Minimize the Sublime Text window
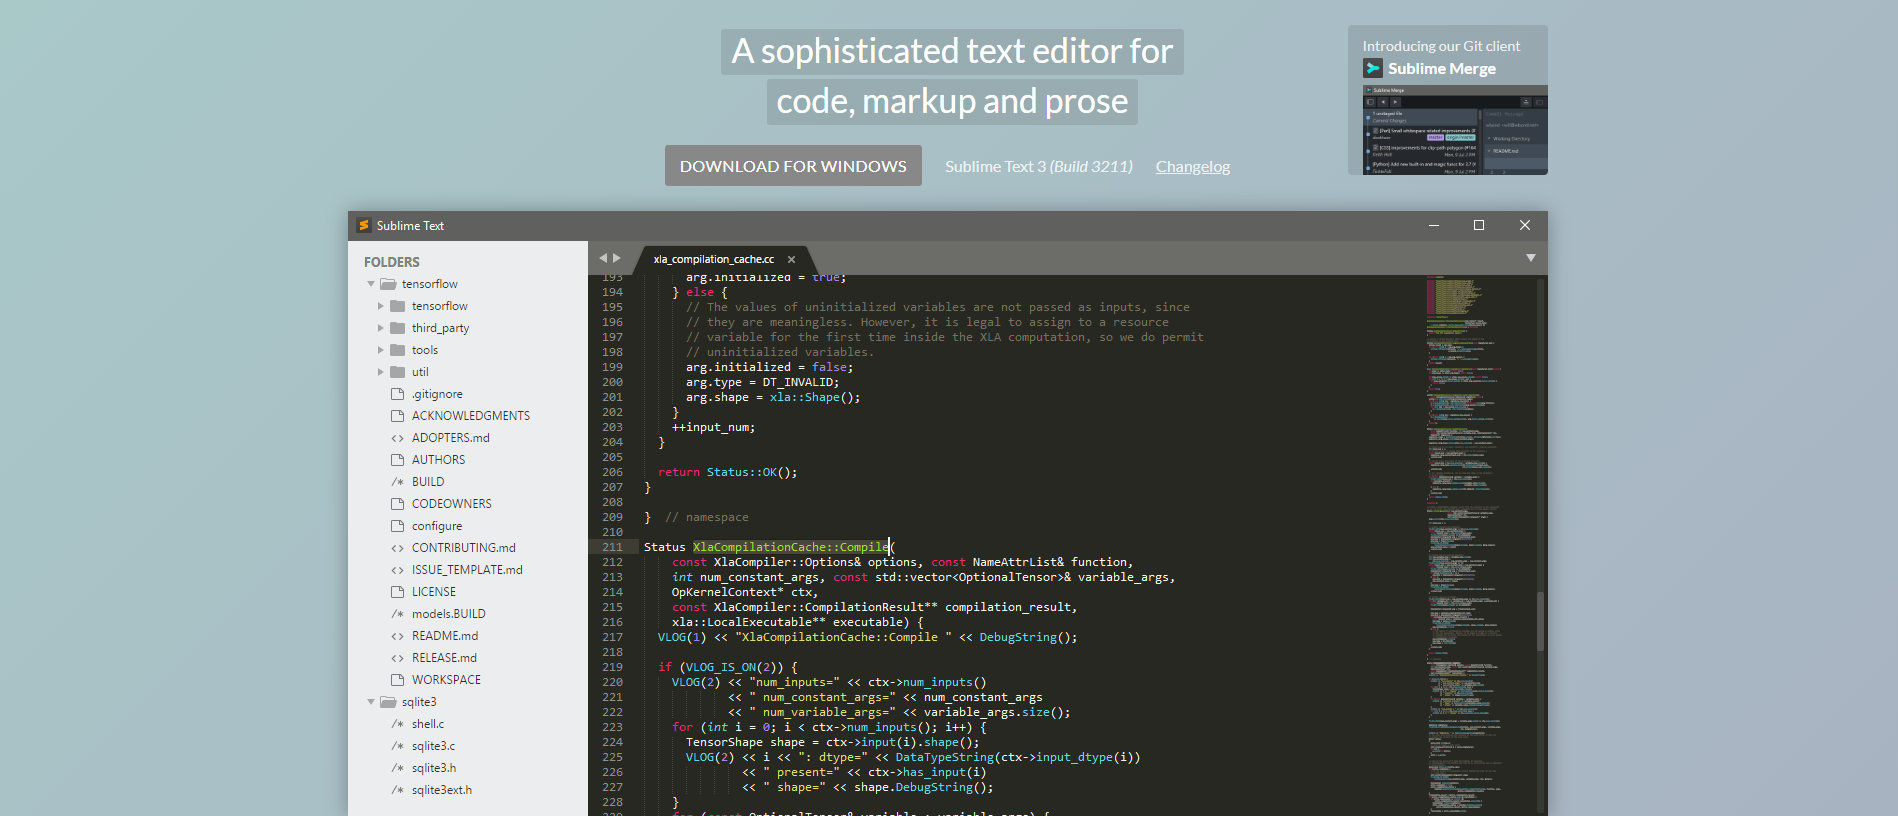Image resolution: width=1898 pixels, height=816 pixels. point(1433,225)
